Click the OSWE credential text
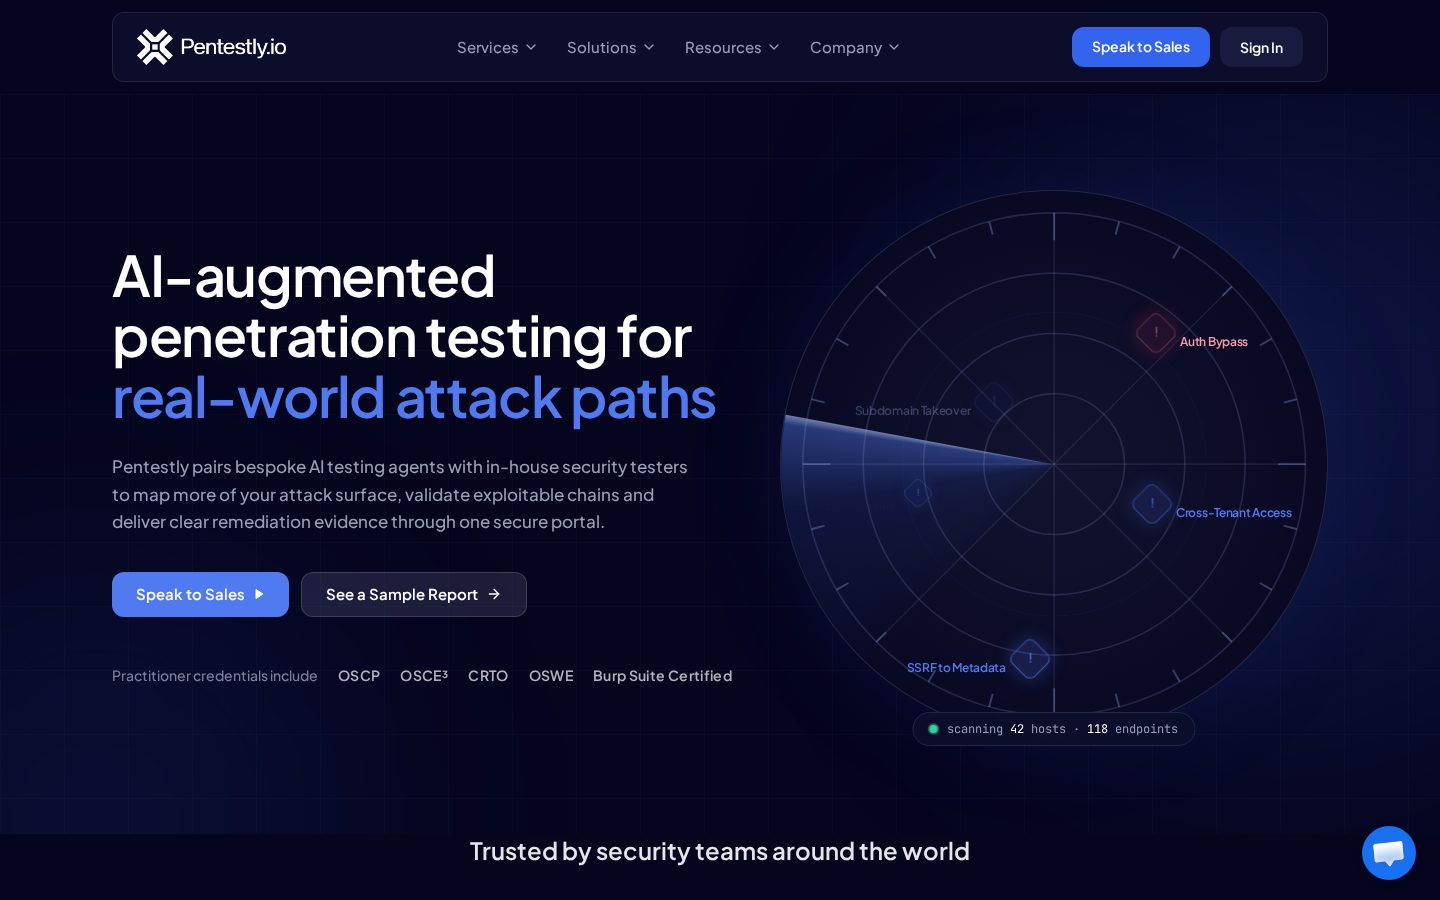The width and height of the screenshot is (1440, 900). pos(551,676)
